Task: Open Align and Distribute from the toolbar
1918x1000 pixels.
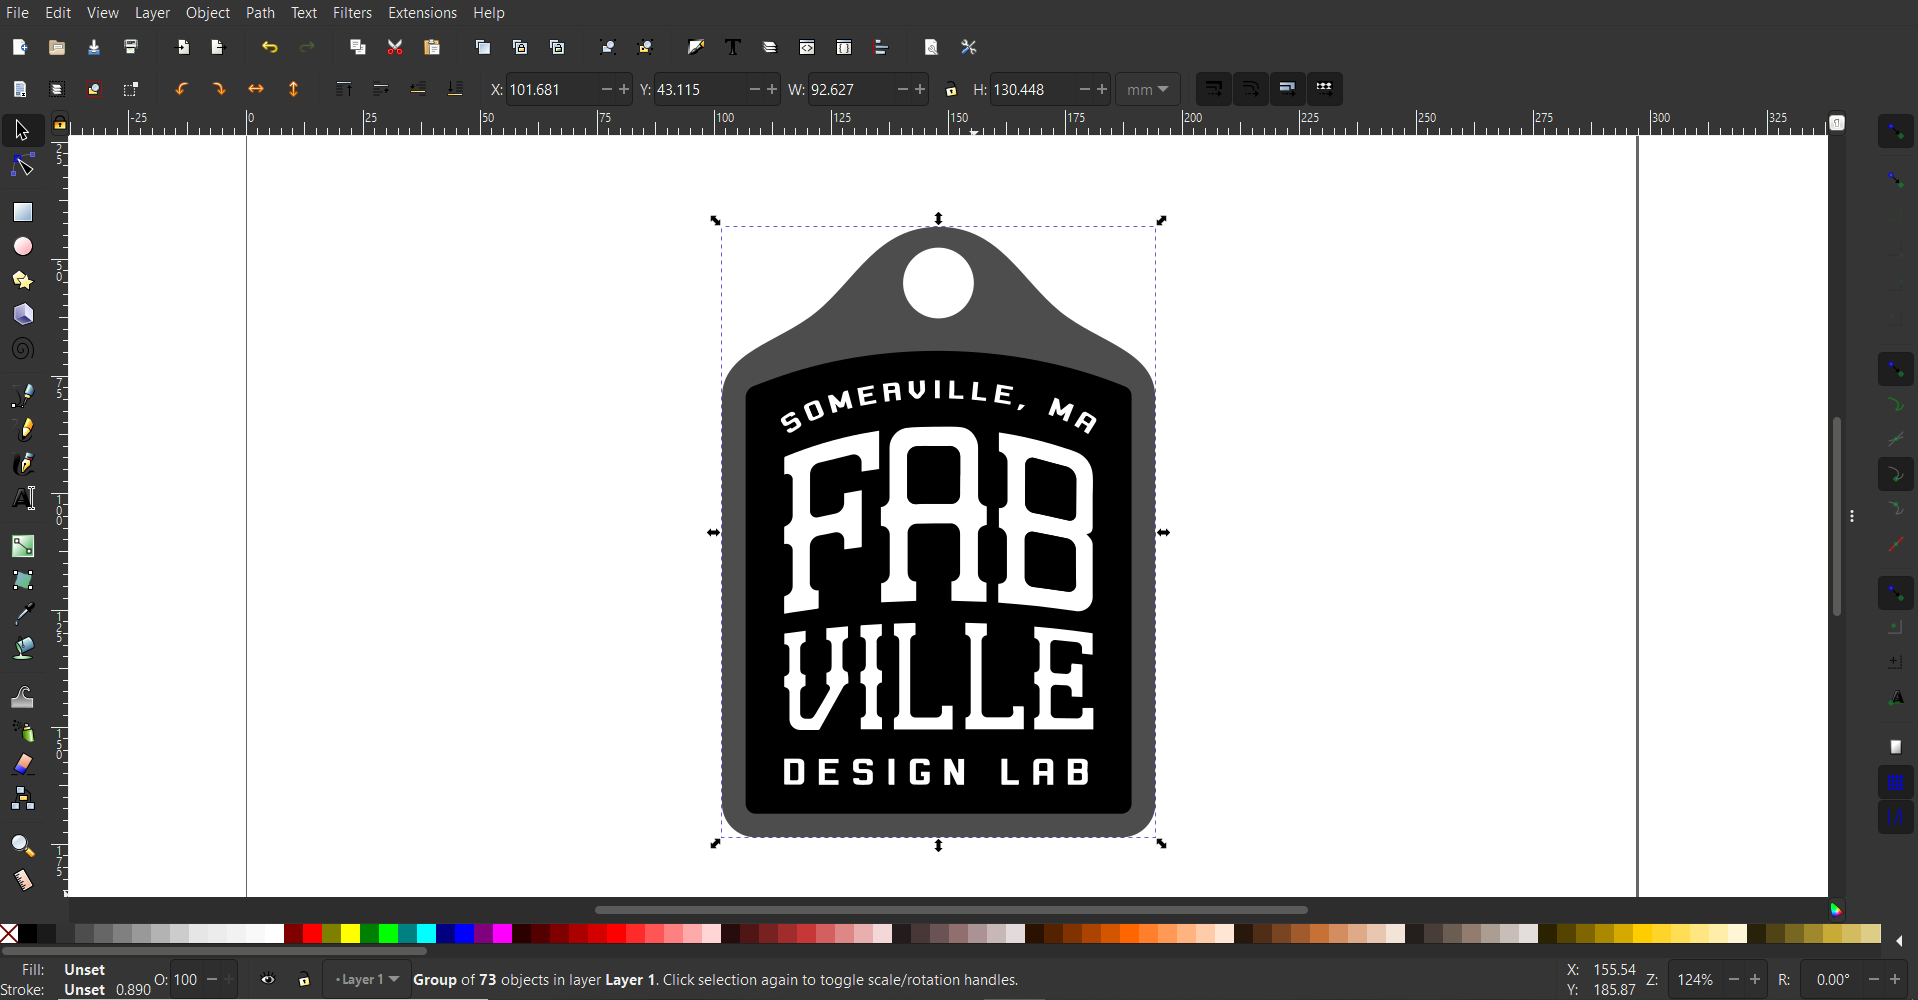Action: (880, 47)
